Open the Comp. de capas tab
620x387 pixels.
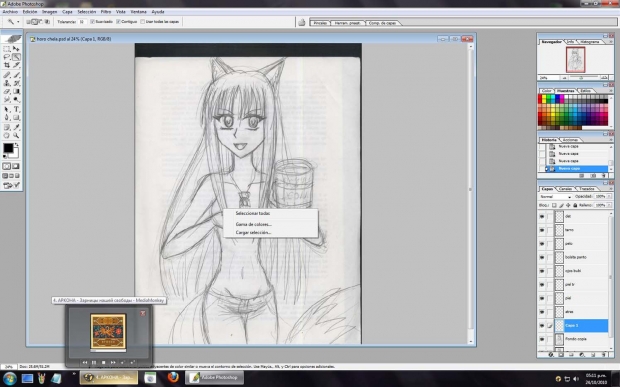(382, 23)
